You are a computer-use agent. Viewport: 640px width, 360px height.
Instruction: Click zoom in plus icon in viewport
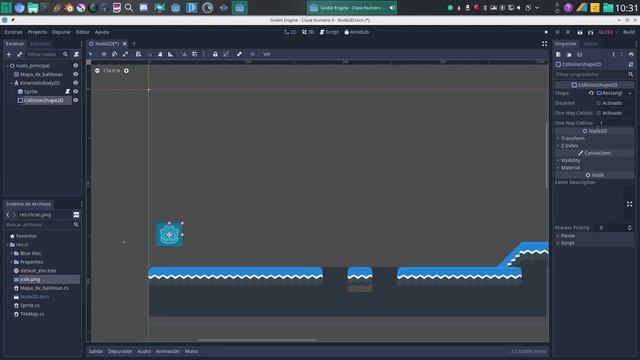pyautogui.click(x=126, y=71)
